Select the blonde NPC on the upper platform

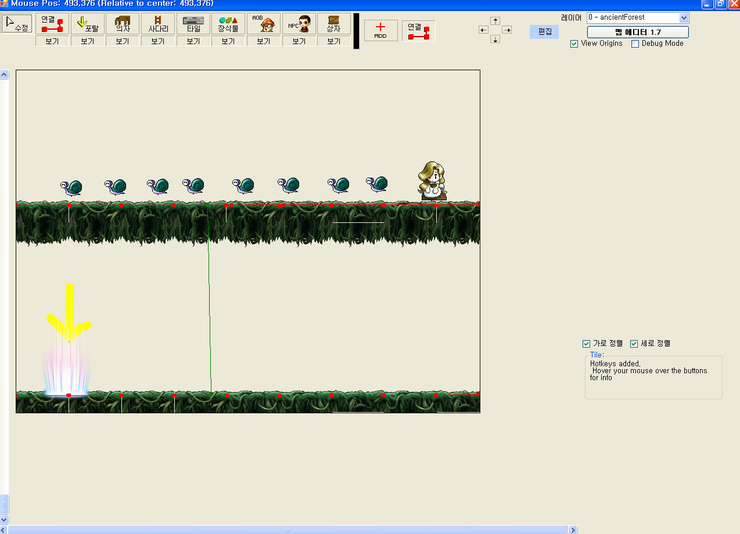pyautogui.click(x=431, y=181)
